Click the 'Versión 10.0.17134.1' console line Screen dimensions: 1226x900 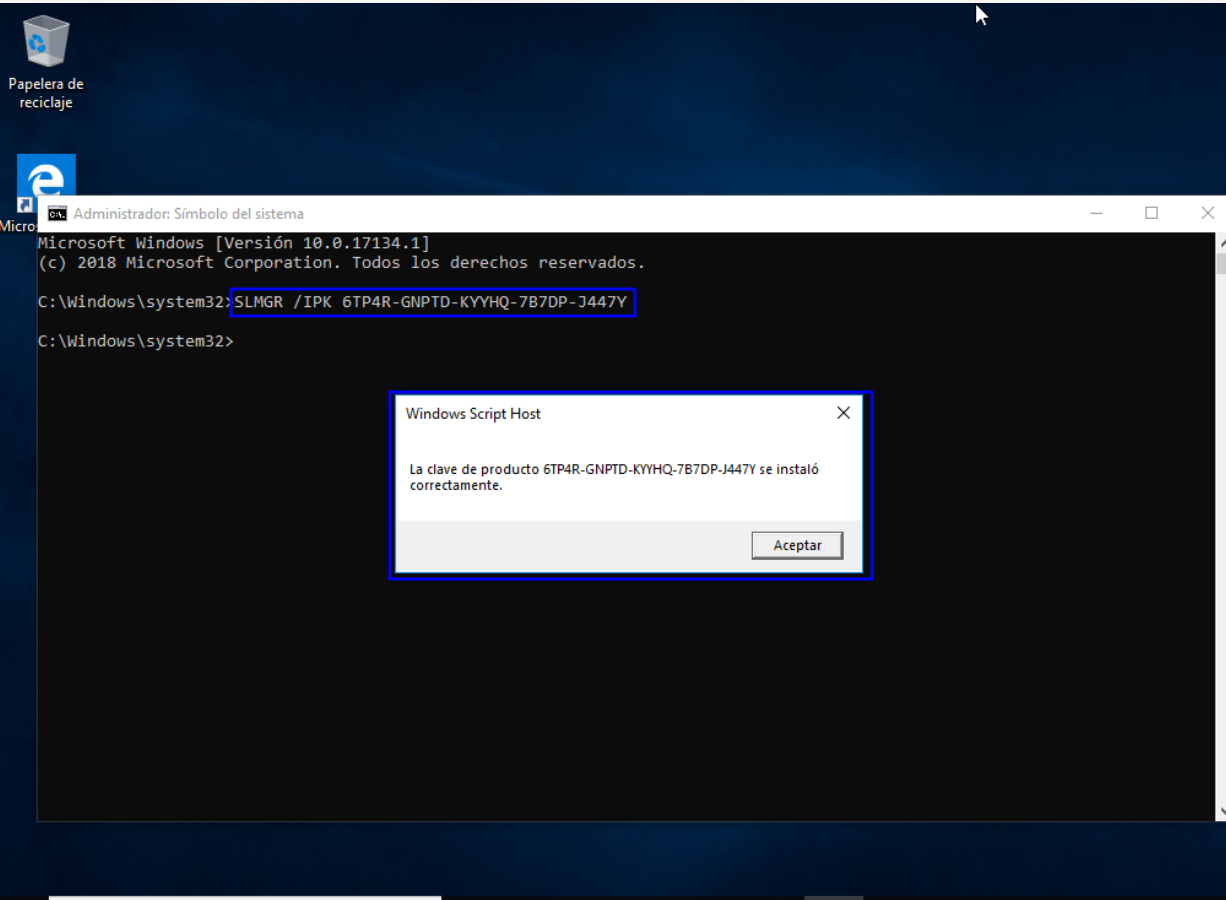[x=234, y=243]
